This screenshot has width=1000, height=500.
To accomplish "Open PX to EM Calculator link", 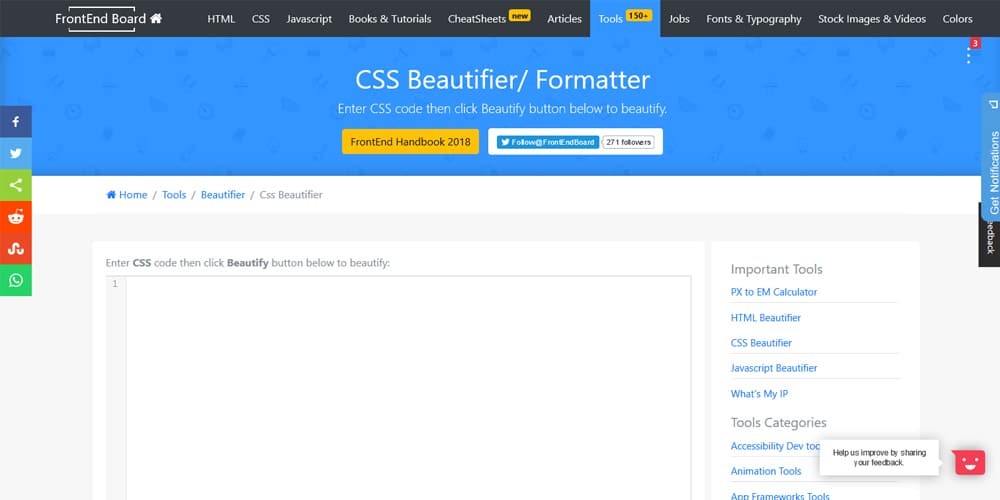I will tap(774, 292).
